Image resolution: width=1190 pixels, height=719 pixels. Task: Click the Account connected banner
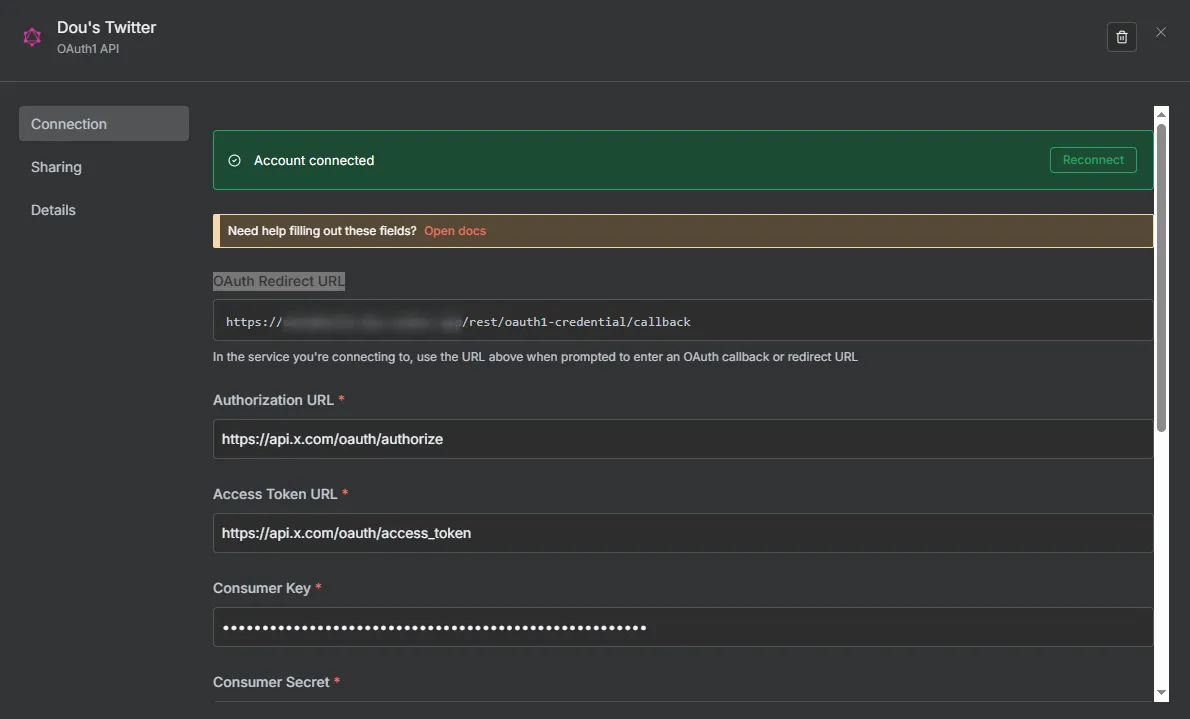600,160
